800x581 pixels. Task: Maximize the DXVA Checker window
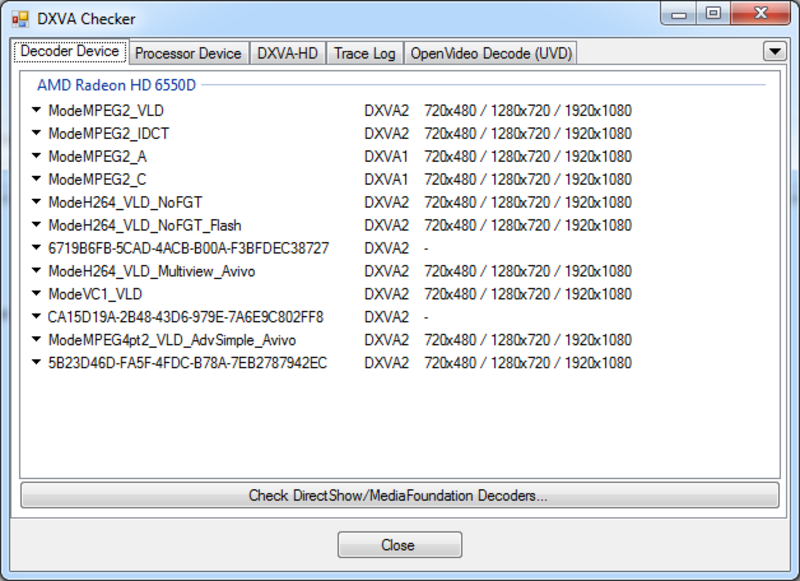[713, 14]
